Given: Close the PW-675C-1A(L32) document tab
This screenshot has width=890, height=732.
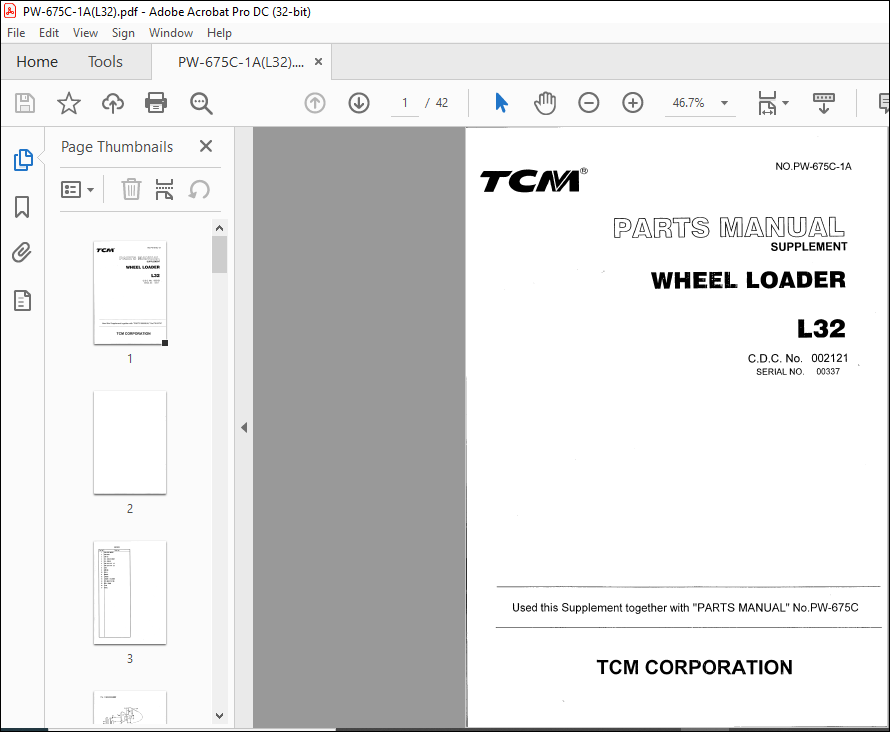Looking at the screenshot, I should click(x=318, y=62).
